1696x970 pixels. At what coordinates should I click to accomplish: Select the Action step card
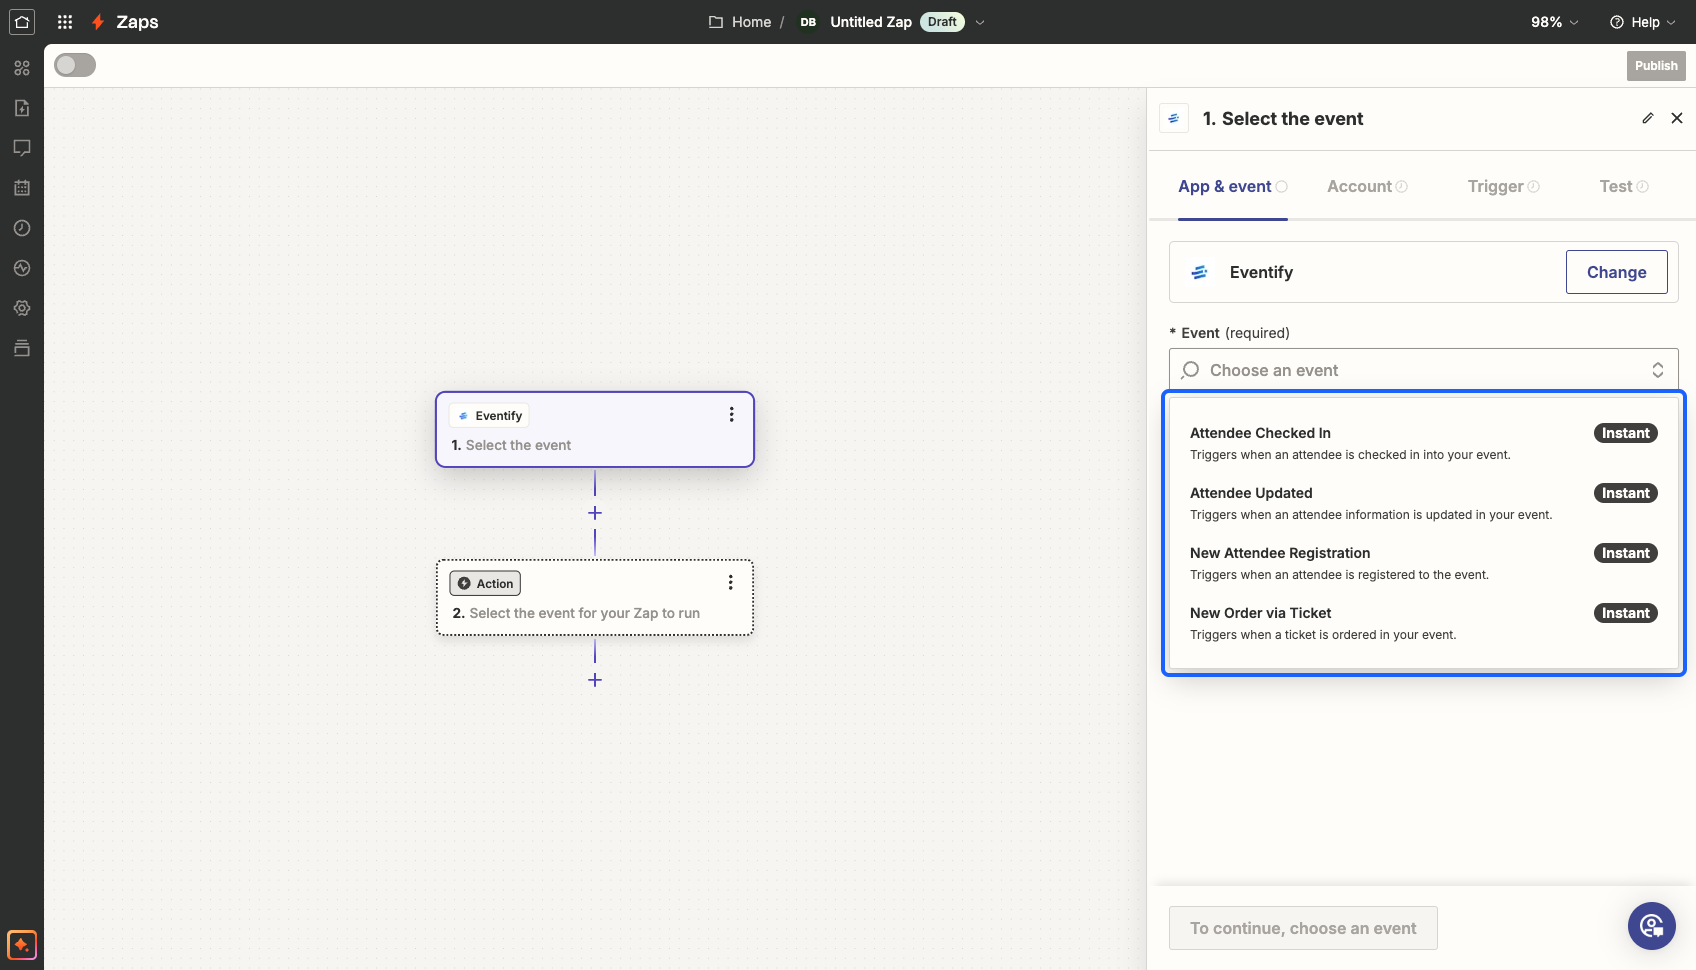tap(595, 597)
